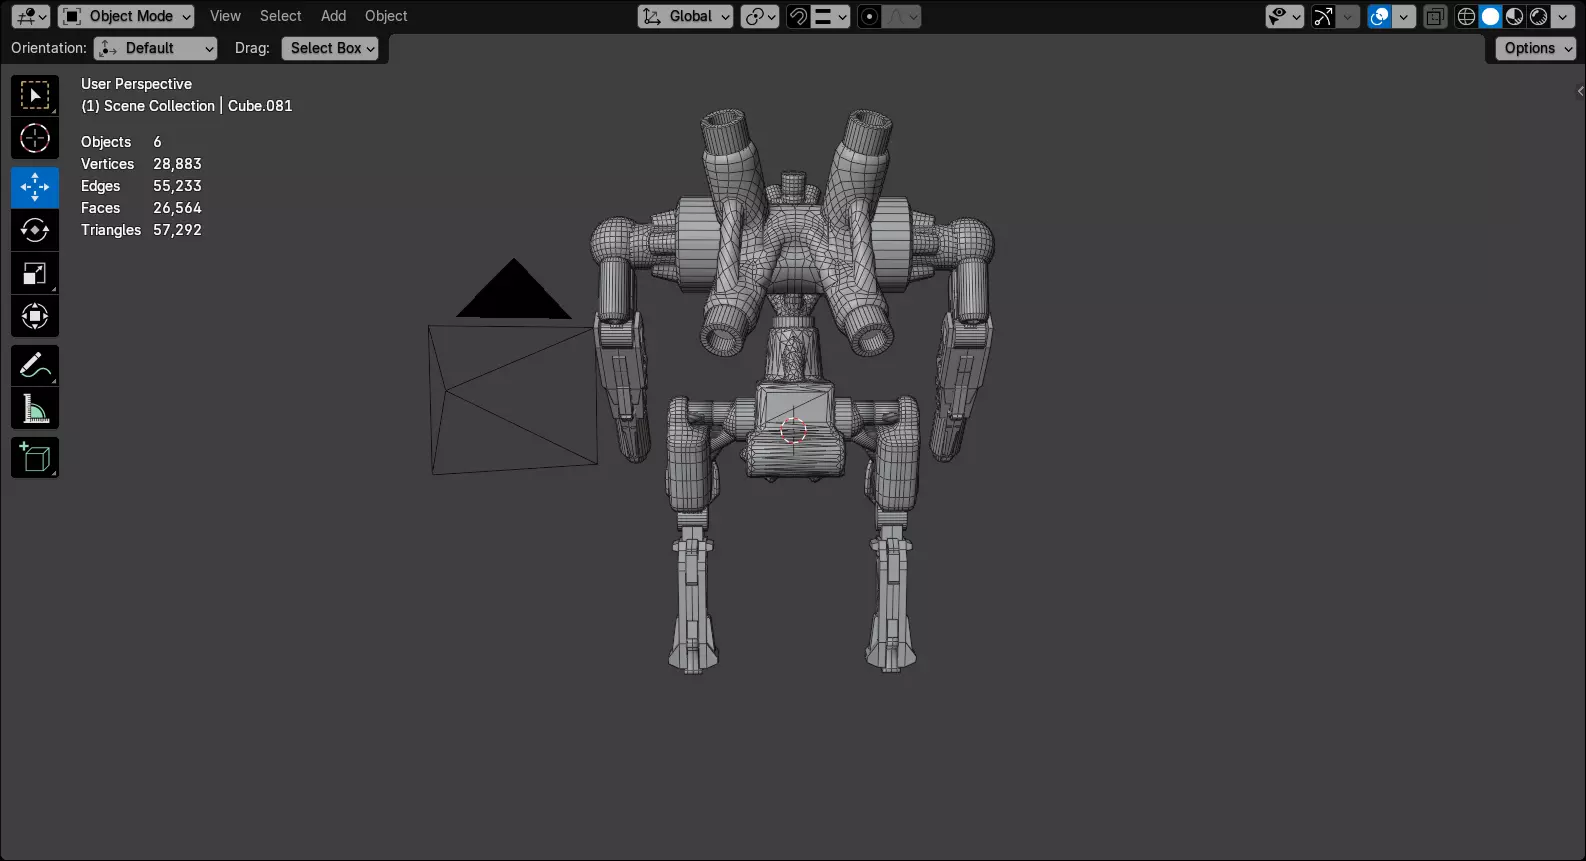
Task: Toggle snapping magnet icon
Action: 798,16
